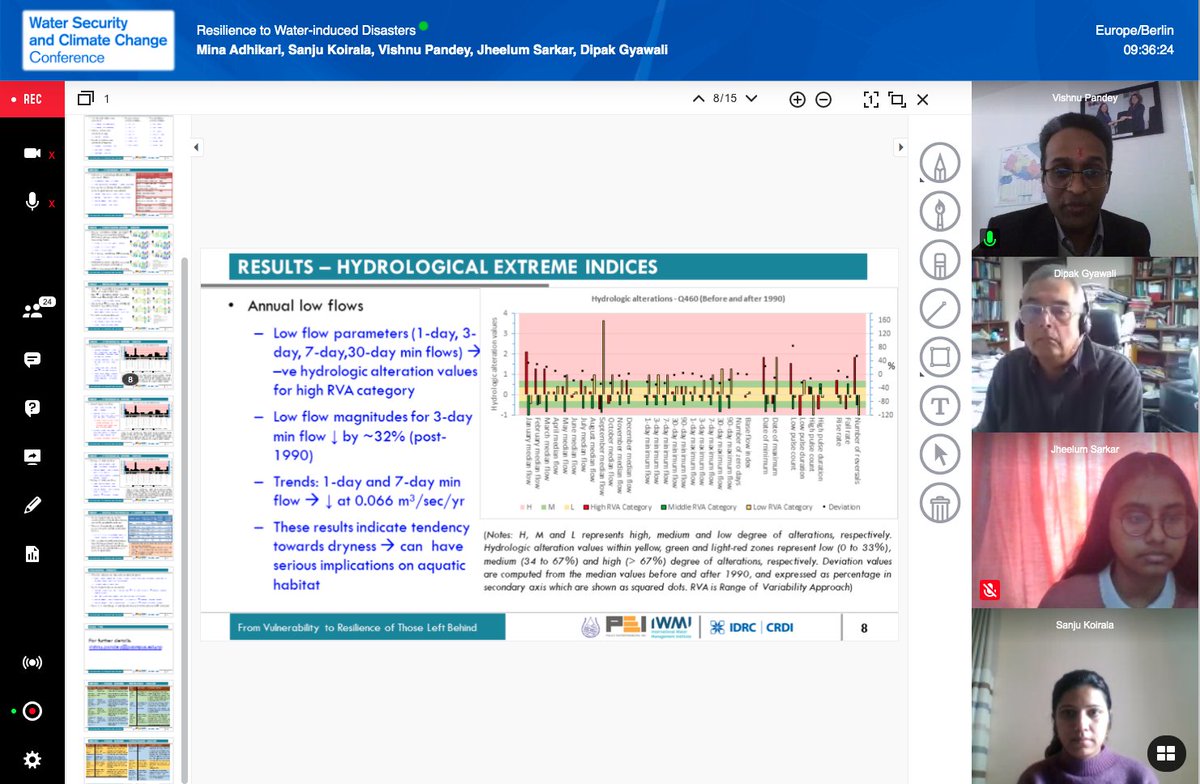Open the 'For further details' slide thumbnail

point(129,648)
